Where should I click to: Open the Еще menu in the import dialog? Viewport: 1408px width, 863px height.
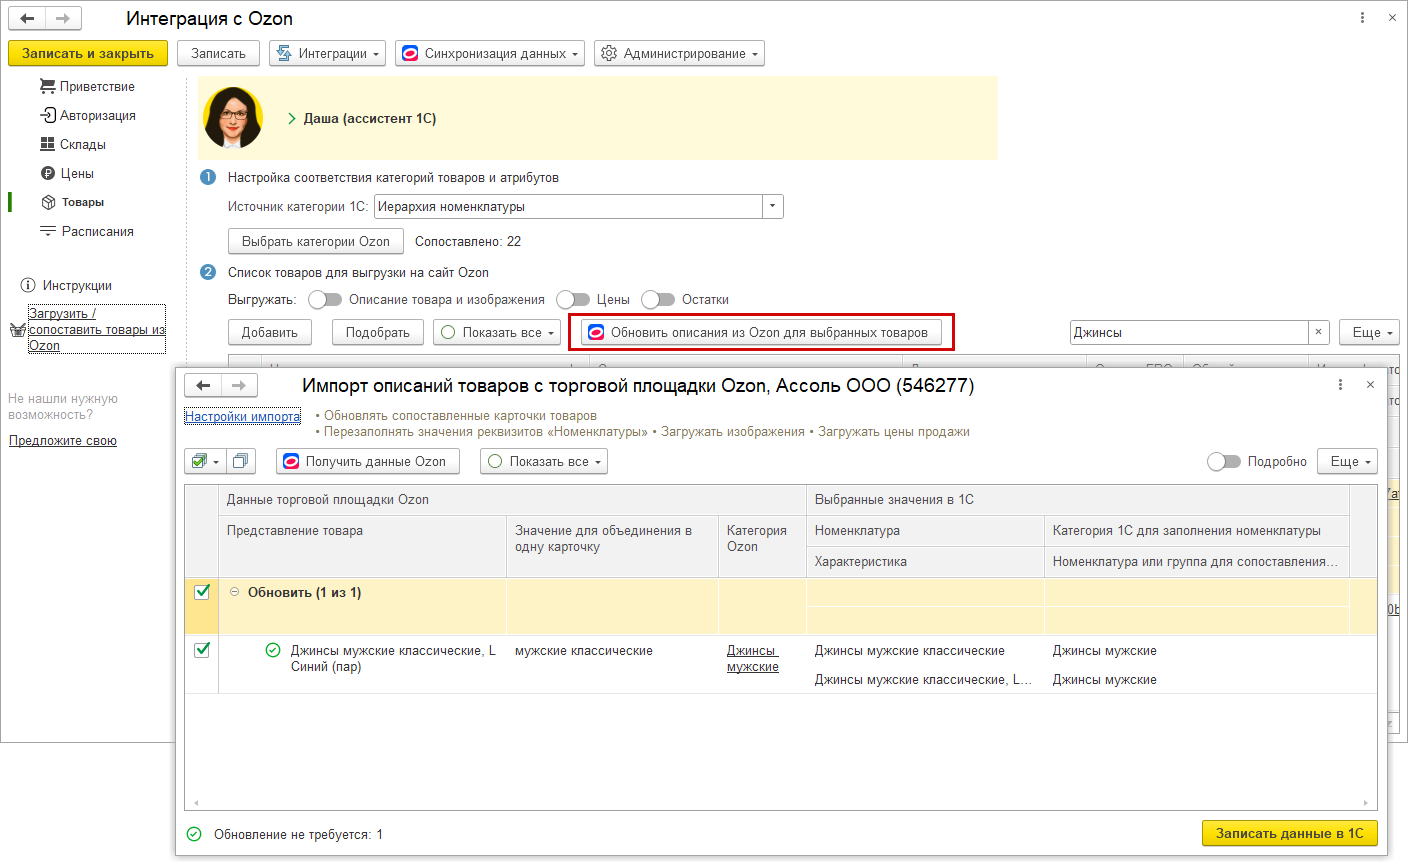tap(1347, 461)
